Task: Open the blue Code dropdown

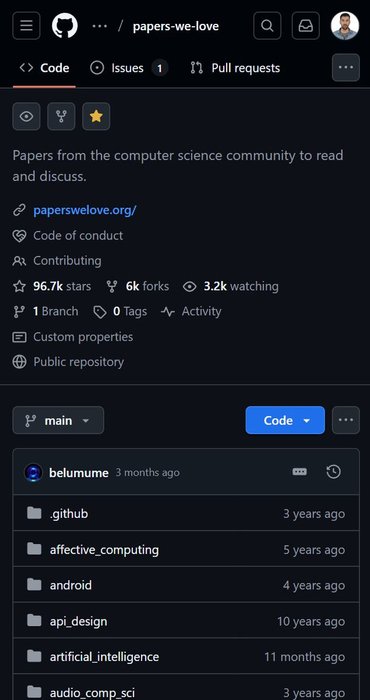Action: tap(285, 420)
